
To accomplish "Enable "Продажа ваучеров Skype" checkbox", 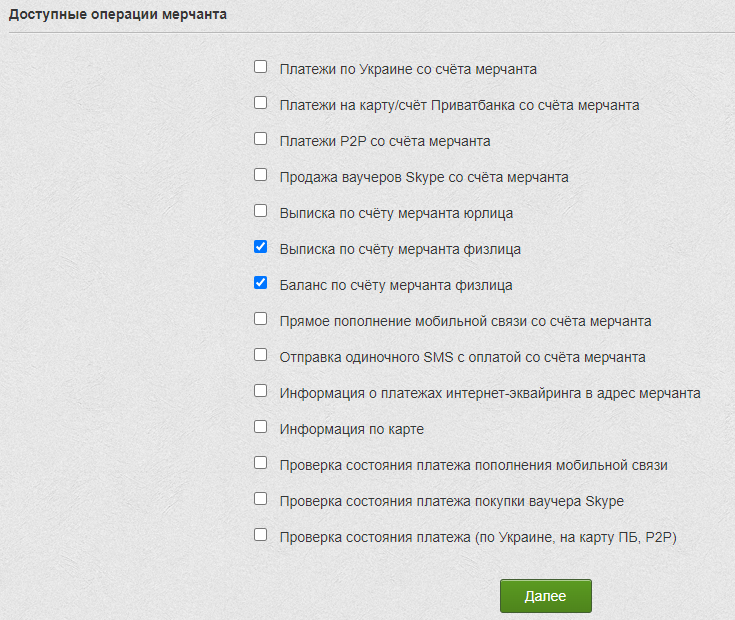I will coord(261,175).
